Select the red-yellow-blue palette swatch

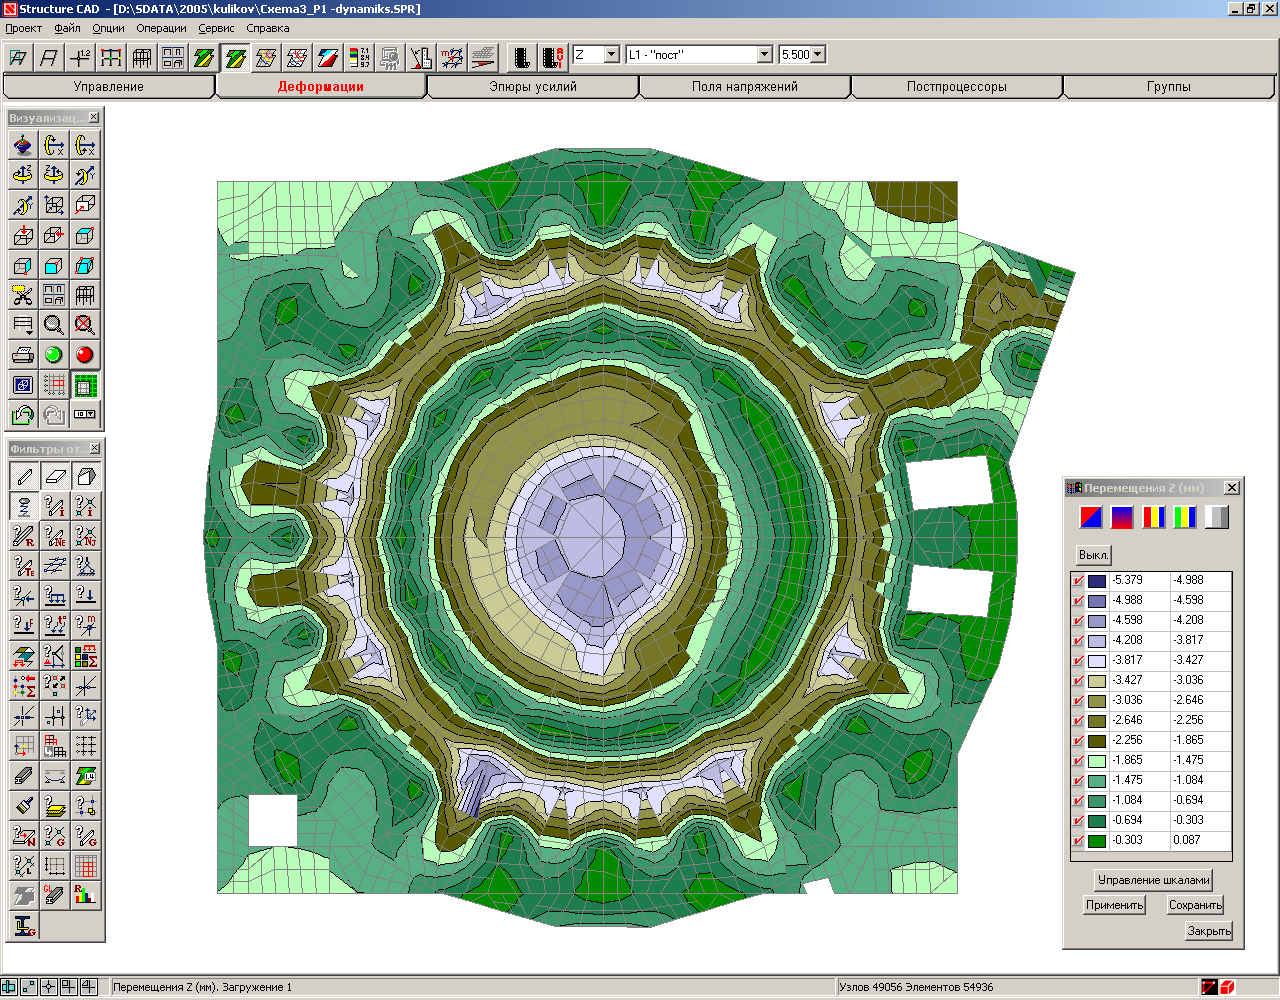(x=1155, y=517)
